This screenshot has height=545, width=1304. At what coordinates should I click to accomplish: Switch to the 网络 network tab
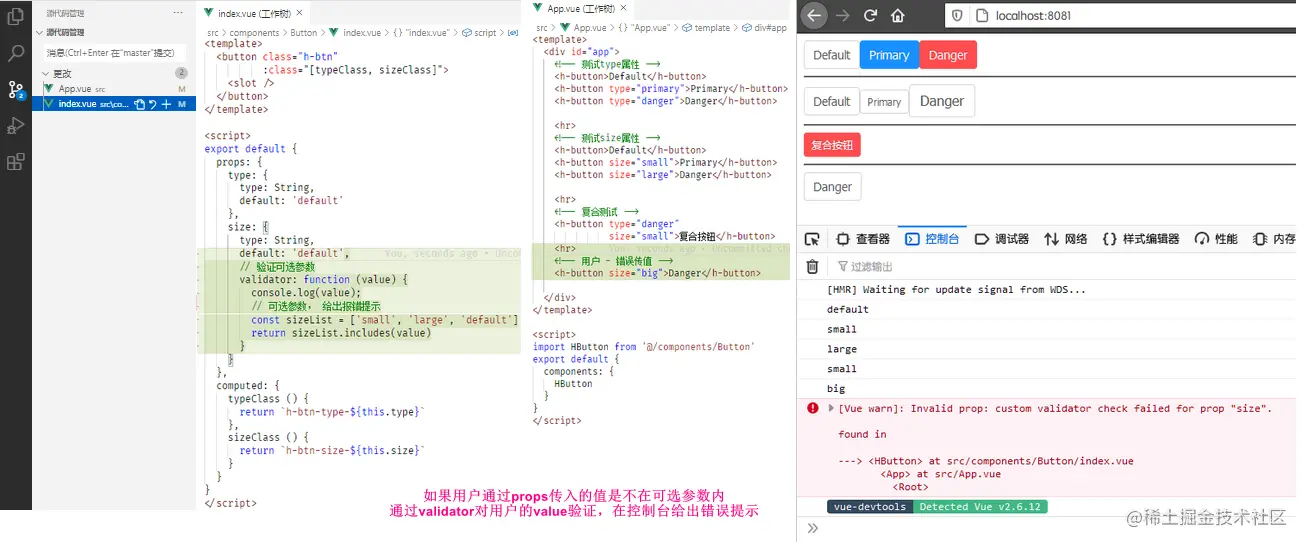(1065, 239)
